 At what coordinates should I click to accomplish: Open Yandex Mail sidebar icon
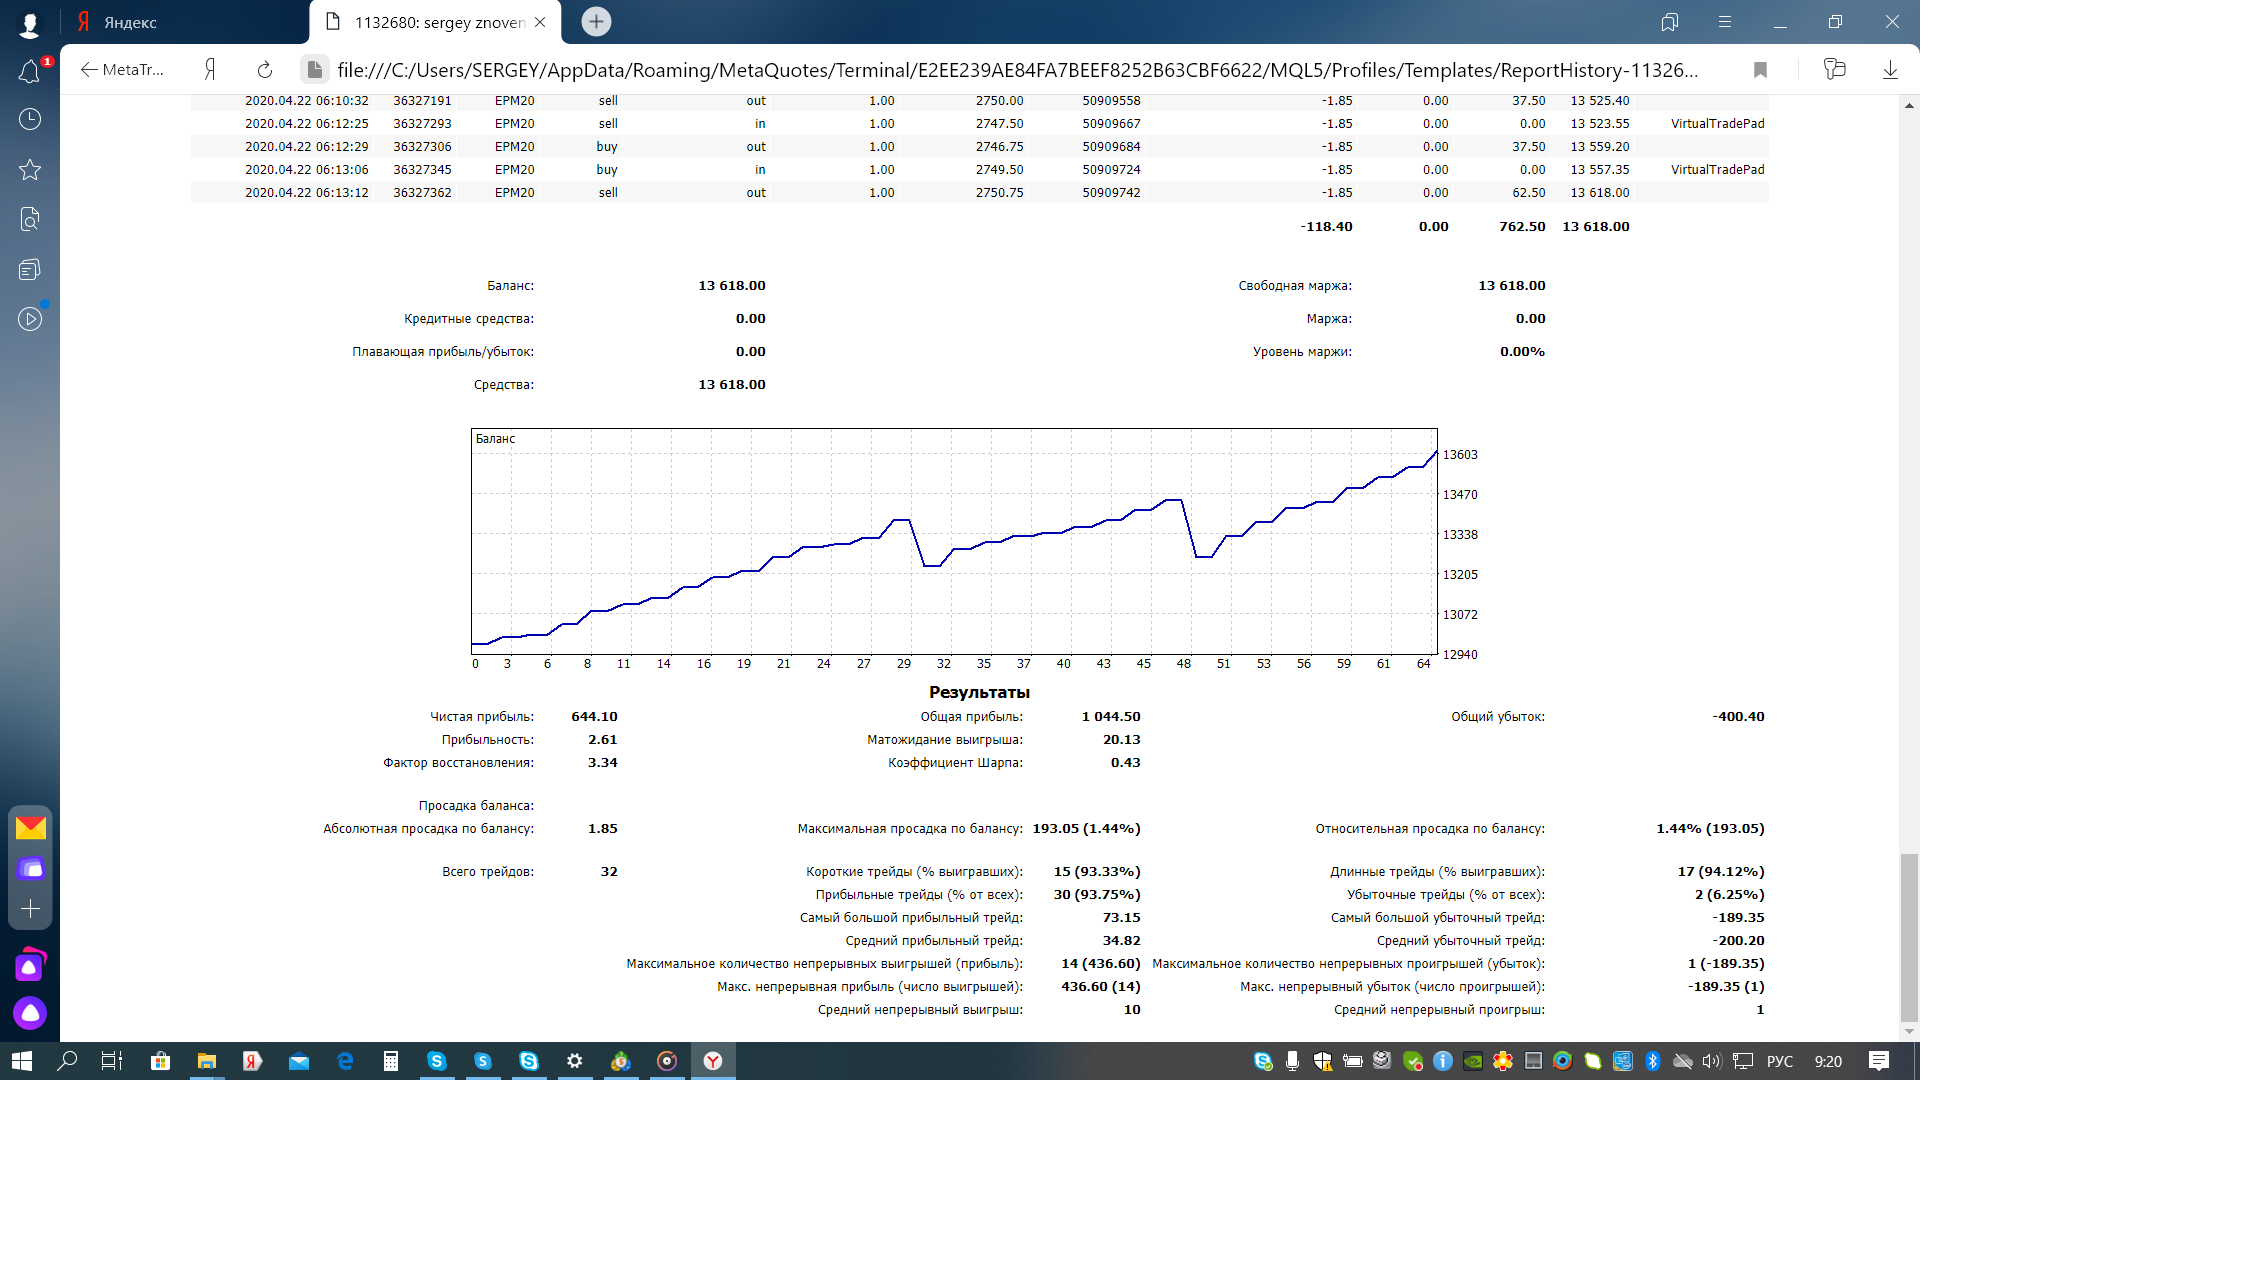point(31,828)
